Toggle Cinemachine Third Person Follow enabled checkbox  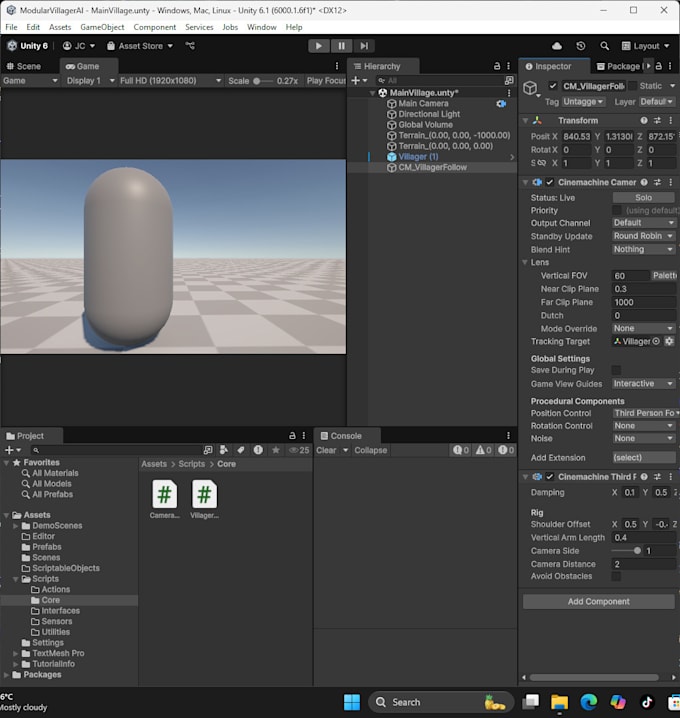[549, 477]
